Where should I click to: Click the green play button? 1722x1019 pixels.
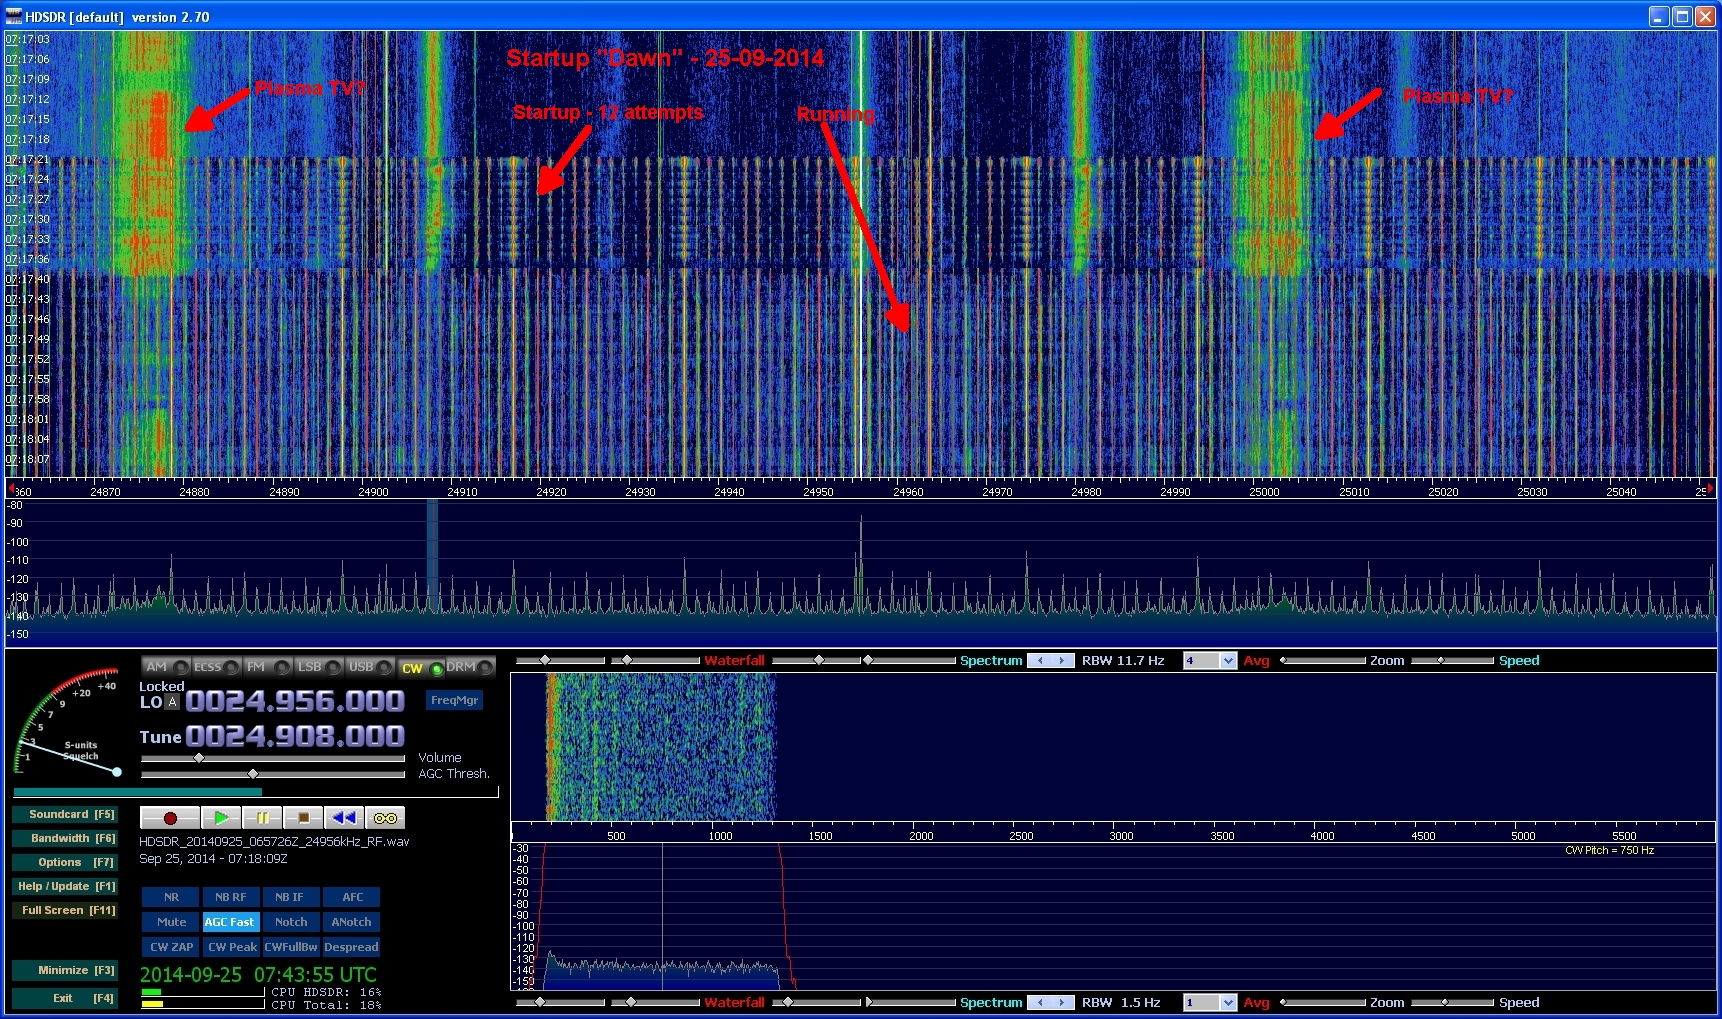(x=221, y=818)
